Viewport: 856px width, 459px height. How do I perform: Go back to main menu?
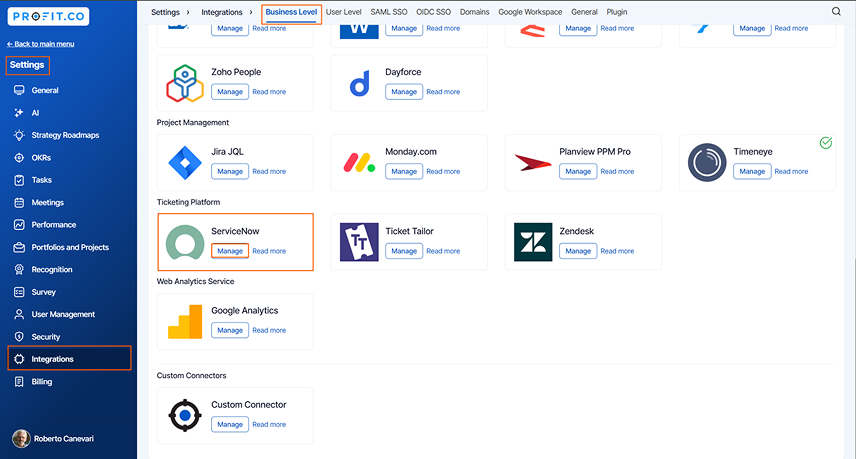point(40,44)
